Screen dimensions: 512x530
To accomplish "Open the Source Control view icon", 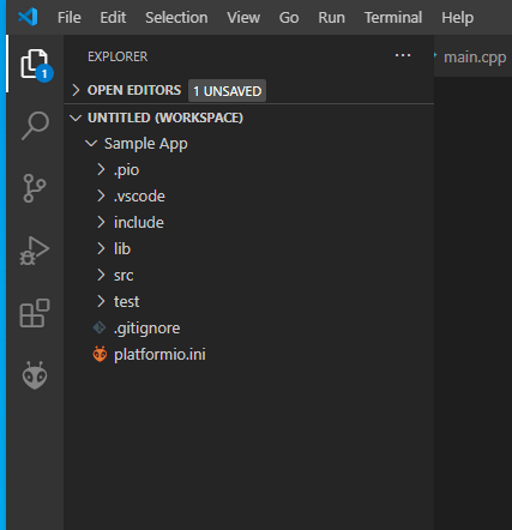I will (x=34, y=188).
